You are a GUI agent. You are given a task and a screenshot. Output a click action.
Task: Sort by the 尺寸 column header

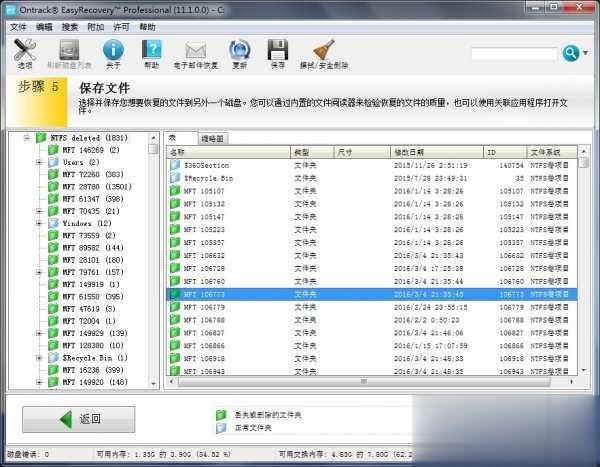362,152
